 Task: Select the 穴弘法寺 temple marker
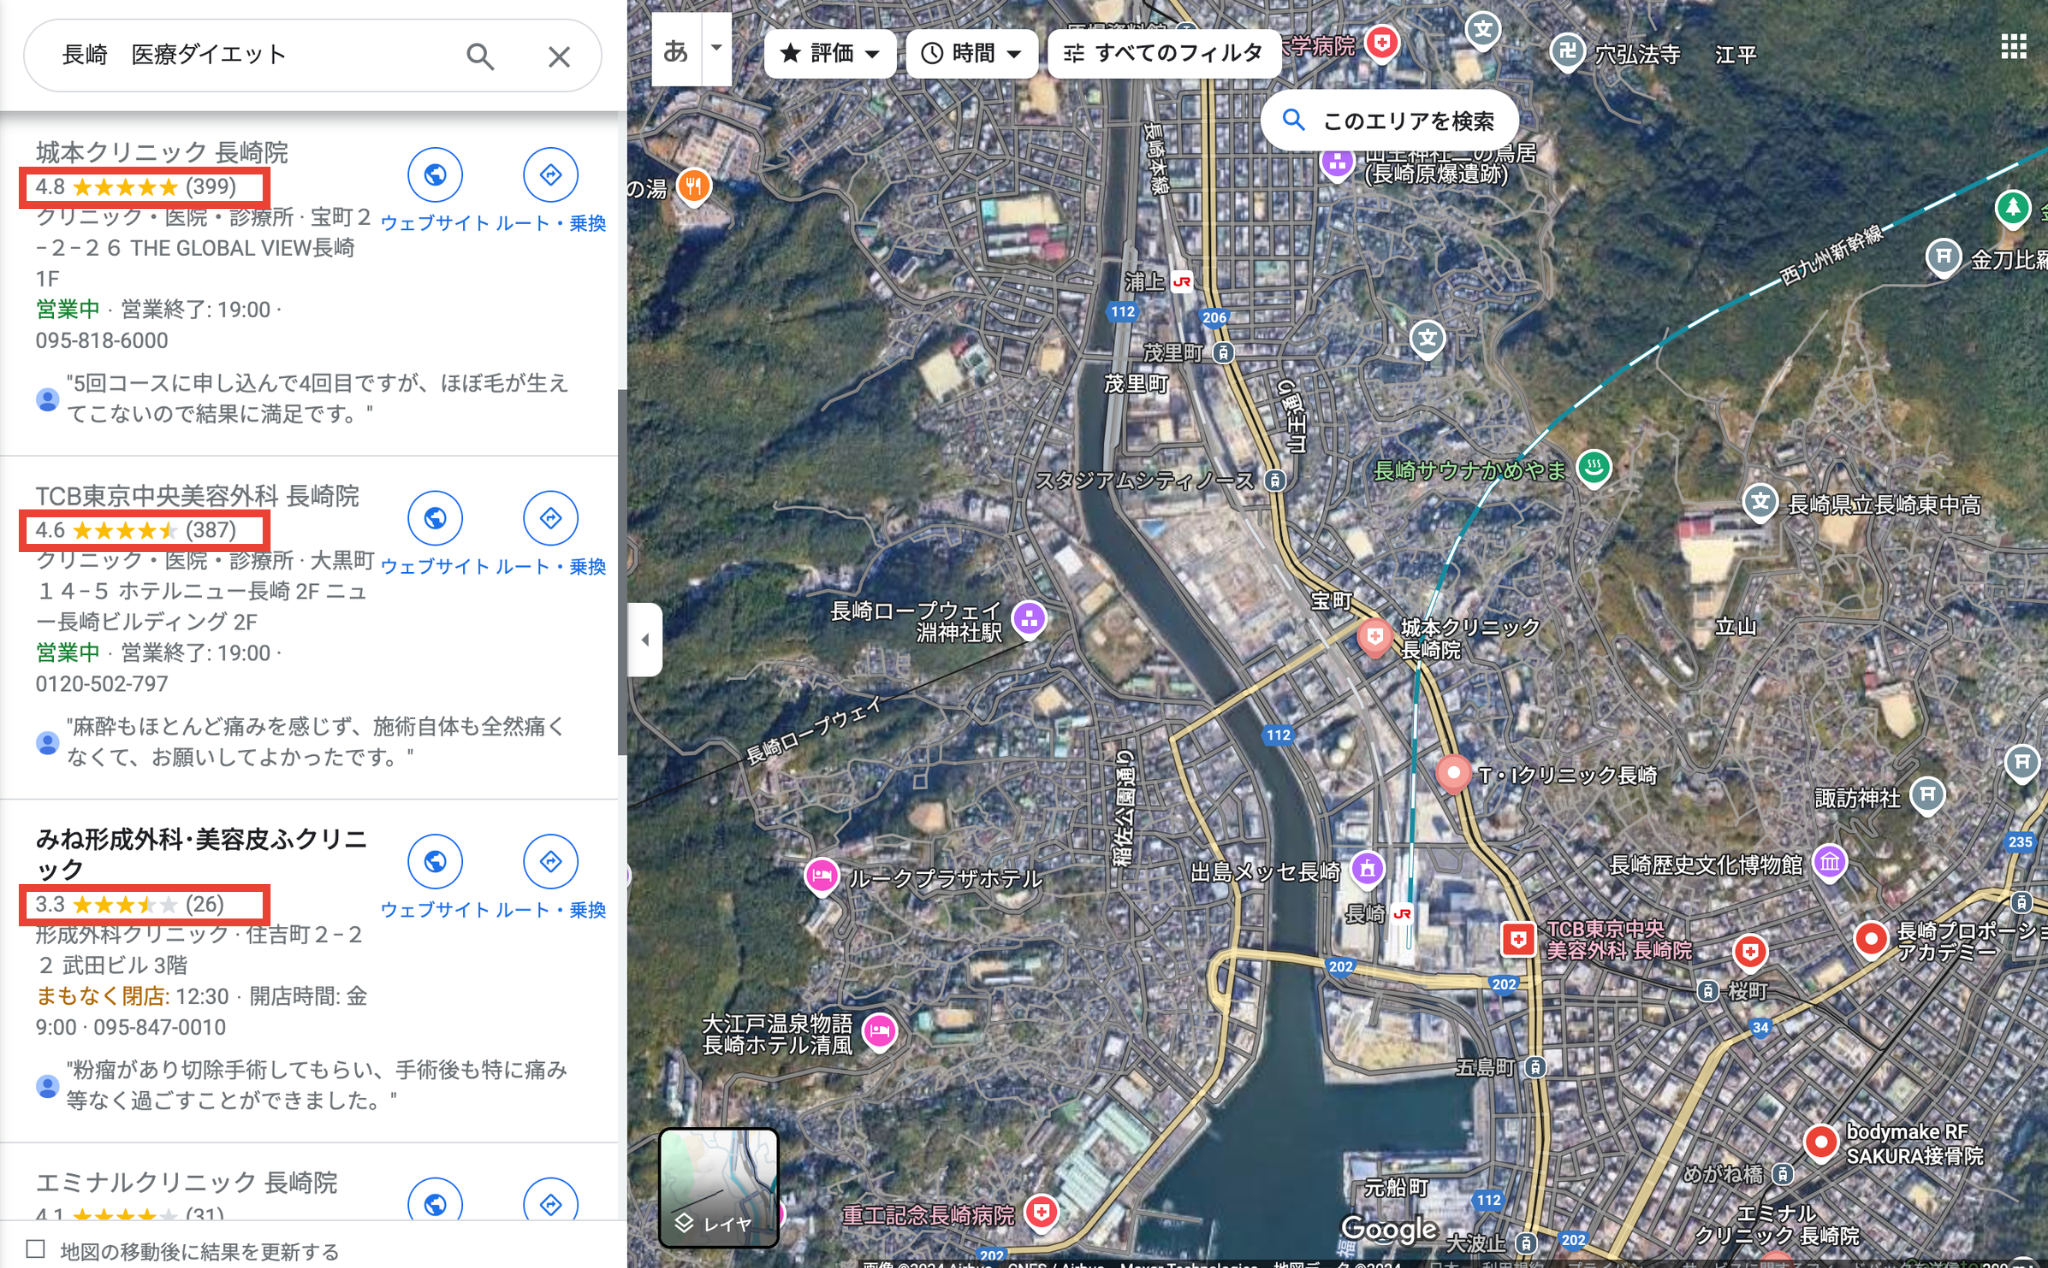(x=1567, y=51)
